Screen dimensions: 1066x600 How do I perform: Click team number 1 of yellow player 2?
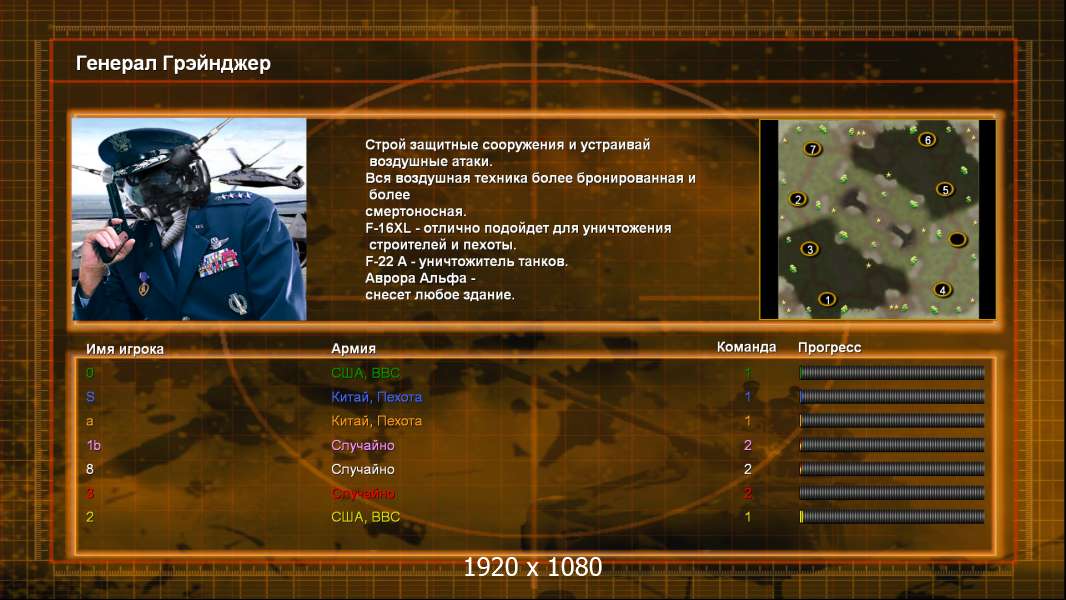(x=748, y=517)
